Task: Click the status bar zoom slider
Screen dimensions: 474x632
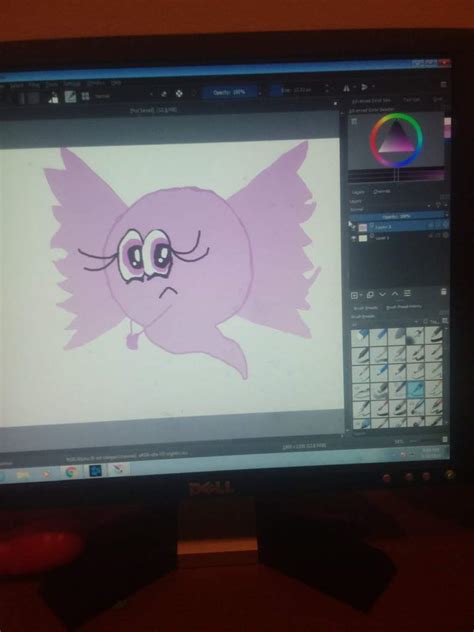Action: (423, 441)
